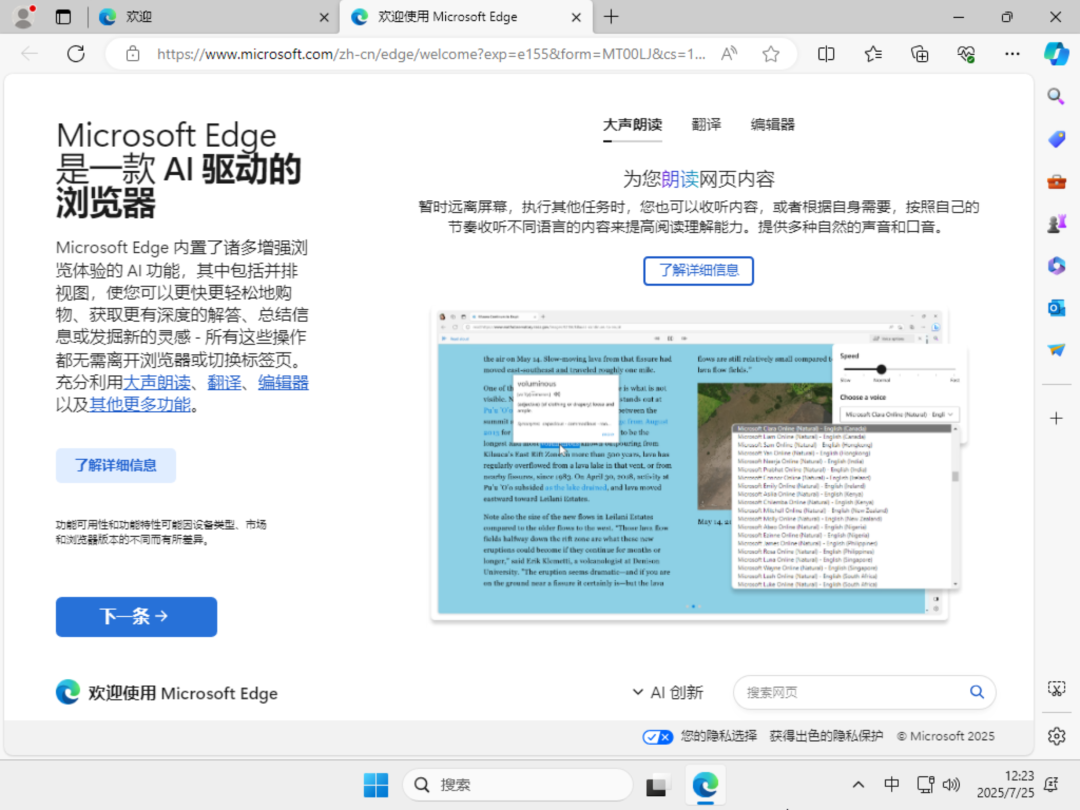The height and width of the screenshot is (810, 1080).
Task: Open tab actions menu icon
Action: [x=63, y=17]
